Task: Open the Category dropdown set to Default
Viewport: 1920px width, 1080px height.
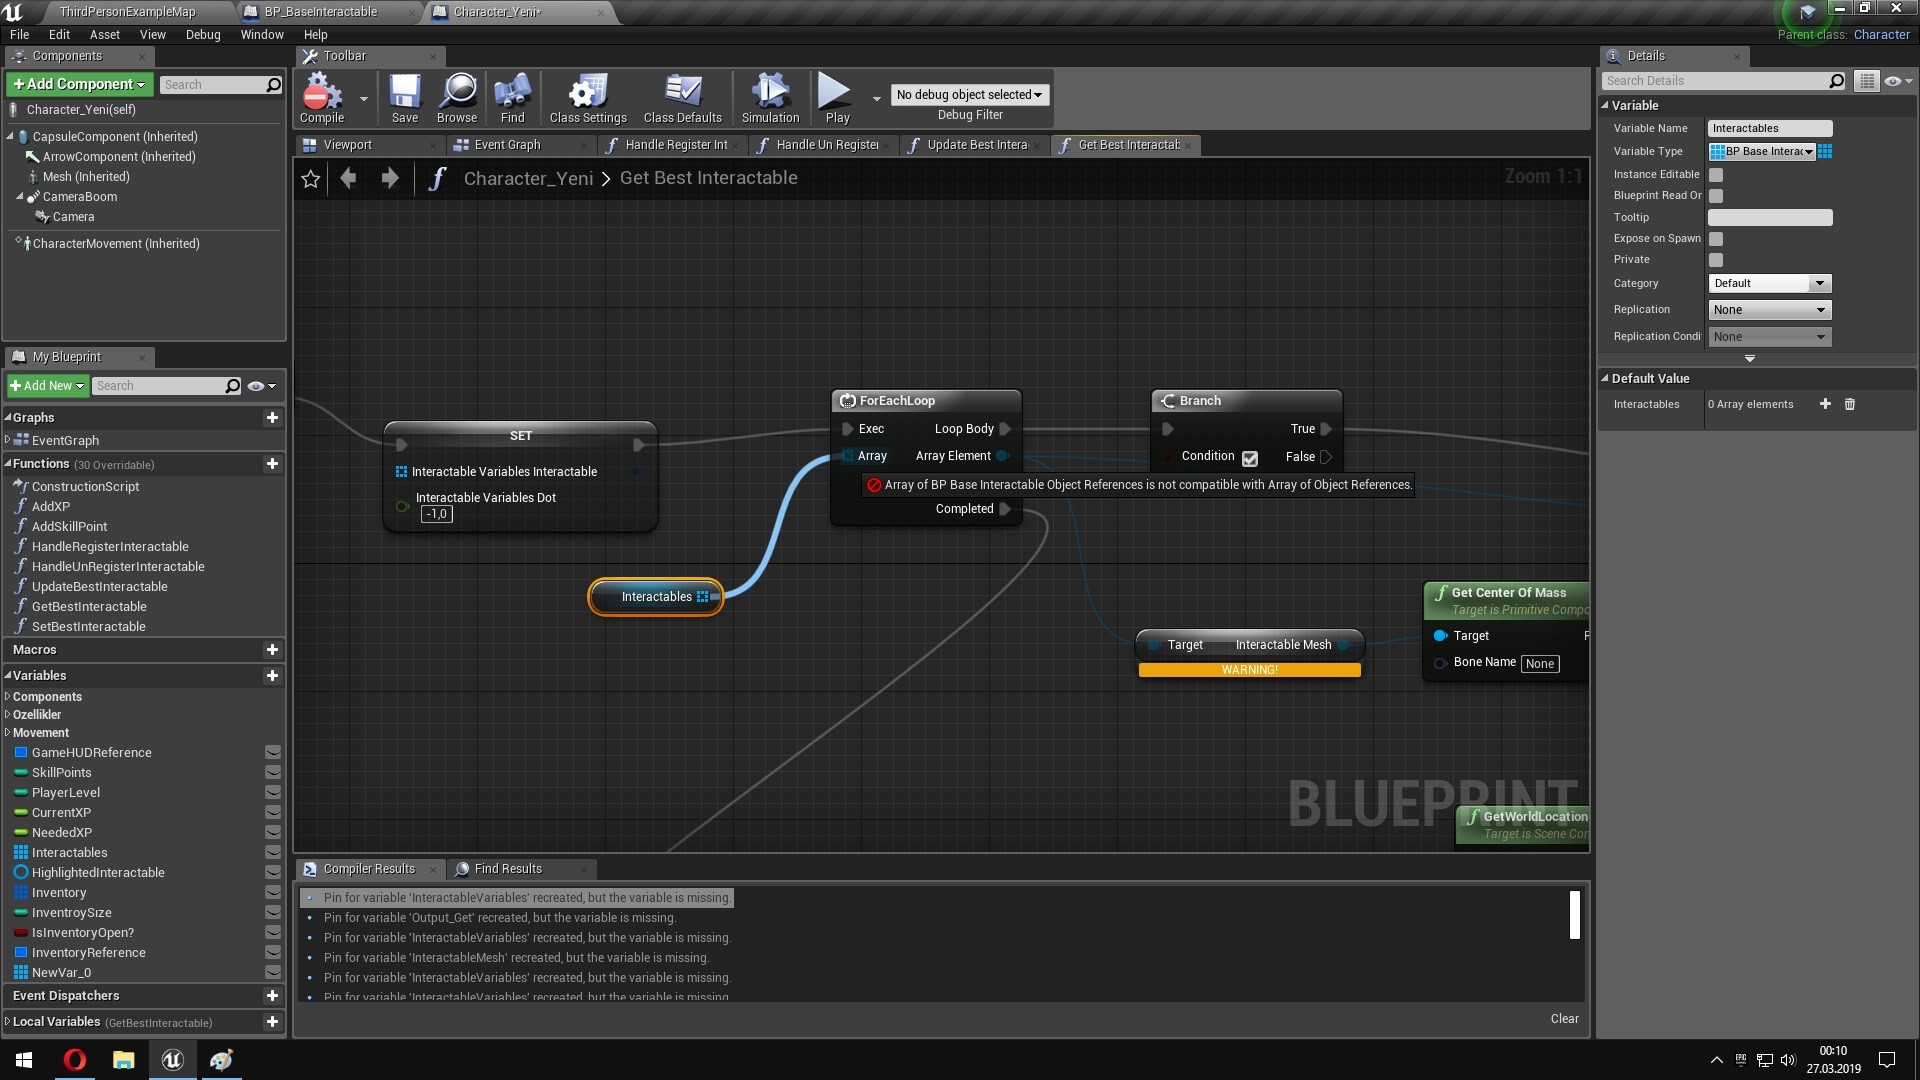Action: [1770, 284]
